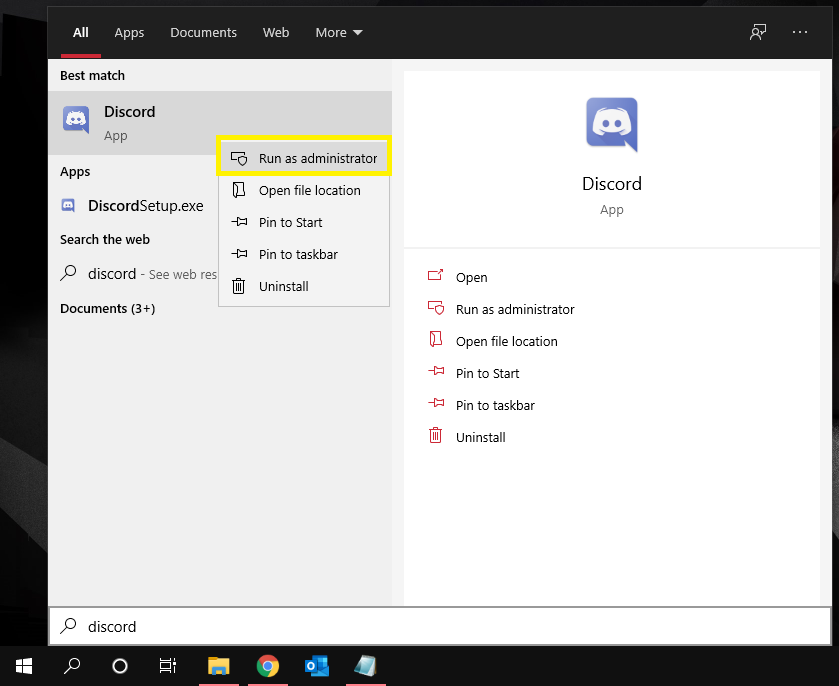Click the Discord icon in best match

[76, 119]
